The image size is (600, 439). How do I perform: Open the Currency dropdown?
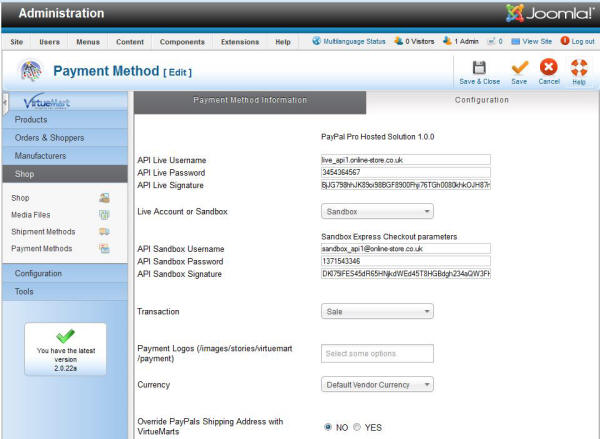[377, 385]
